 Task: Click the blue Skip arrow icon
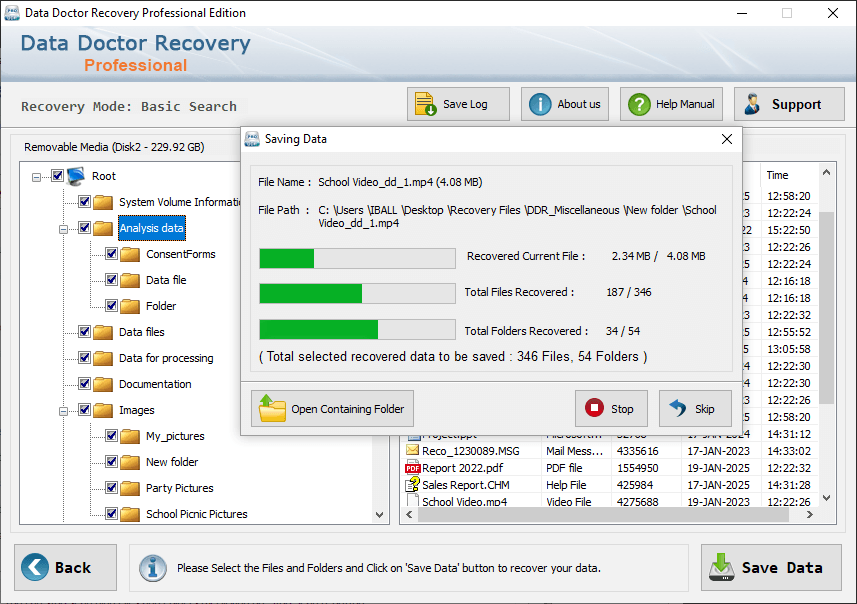pos(678,408)
